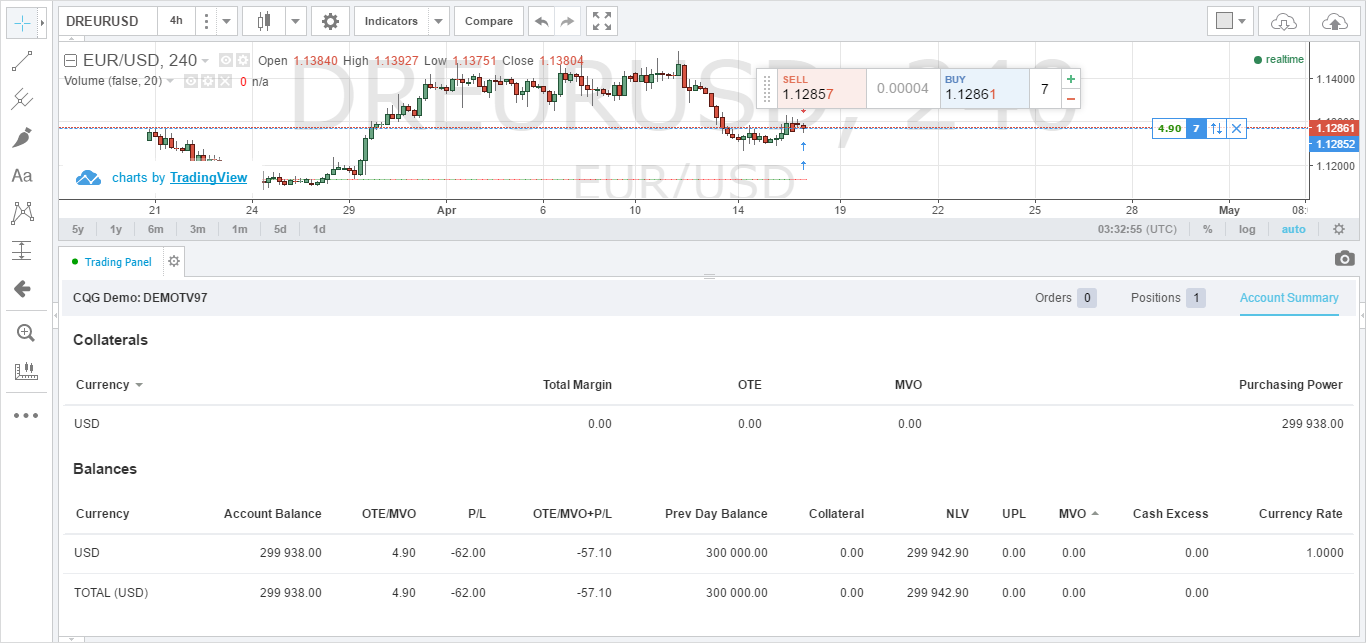Toggle percent scale mode

pyautogui.click(x=1208, y=229)
